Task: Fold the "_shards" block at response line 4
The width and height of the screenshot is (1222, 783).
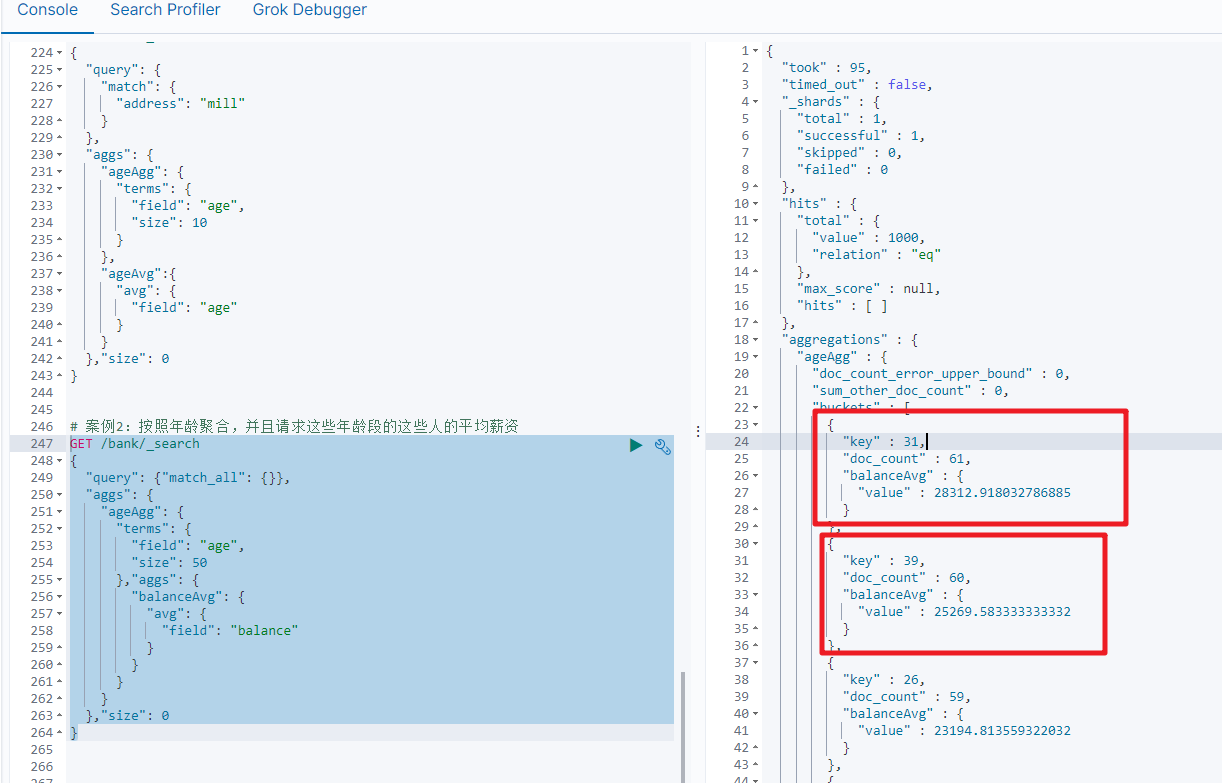Action: point(755,101)
